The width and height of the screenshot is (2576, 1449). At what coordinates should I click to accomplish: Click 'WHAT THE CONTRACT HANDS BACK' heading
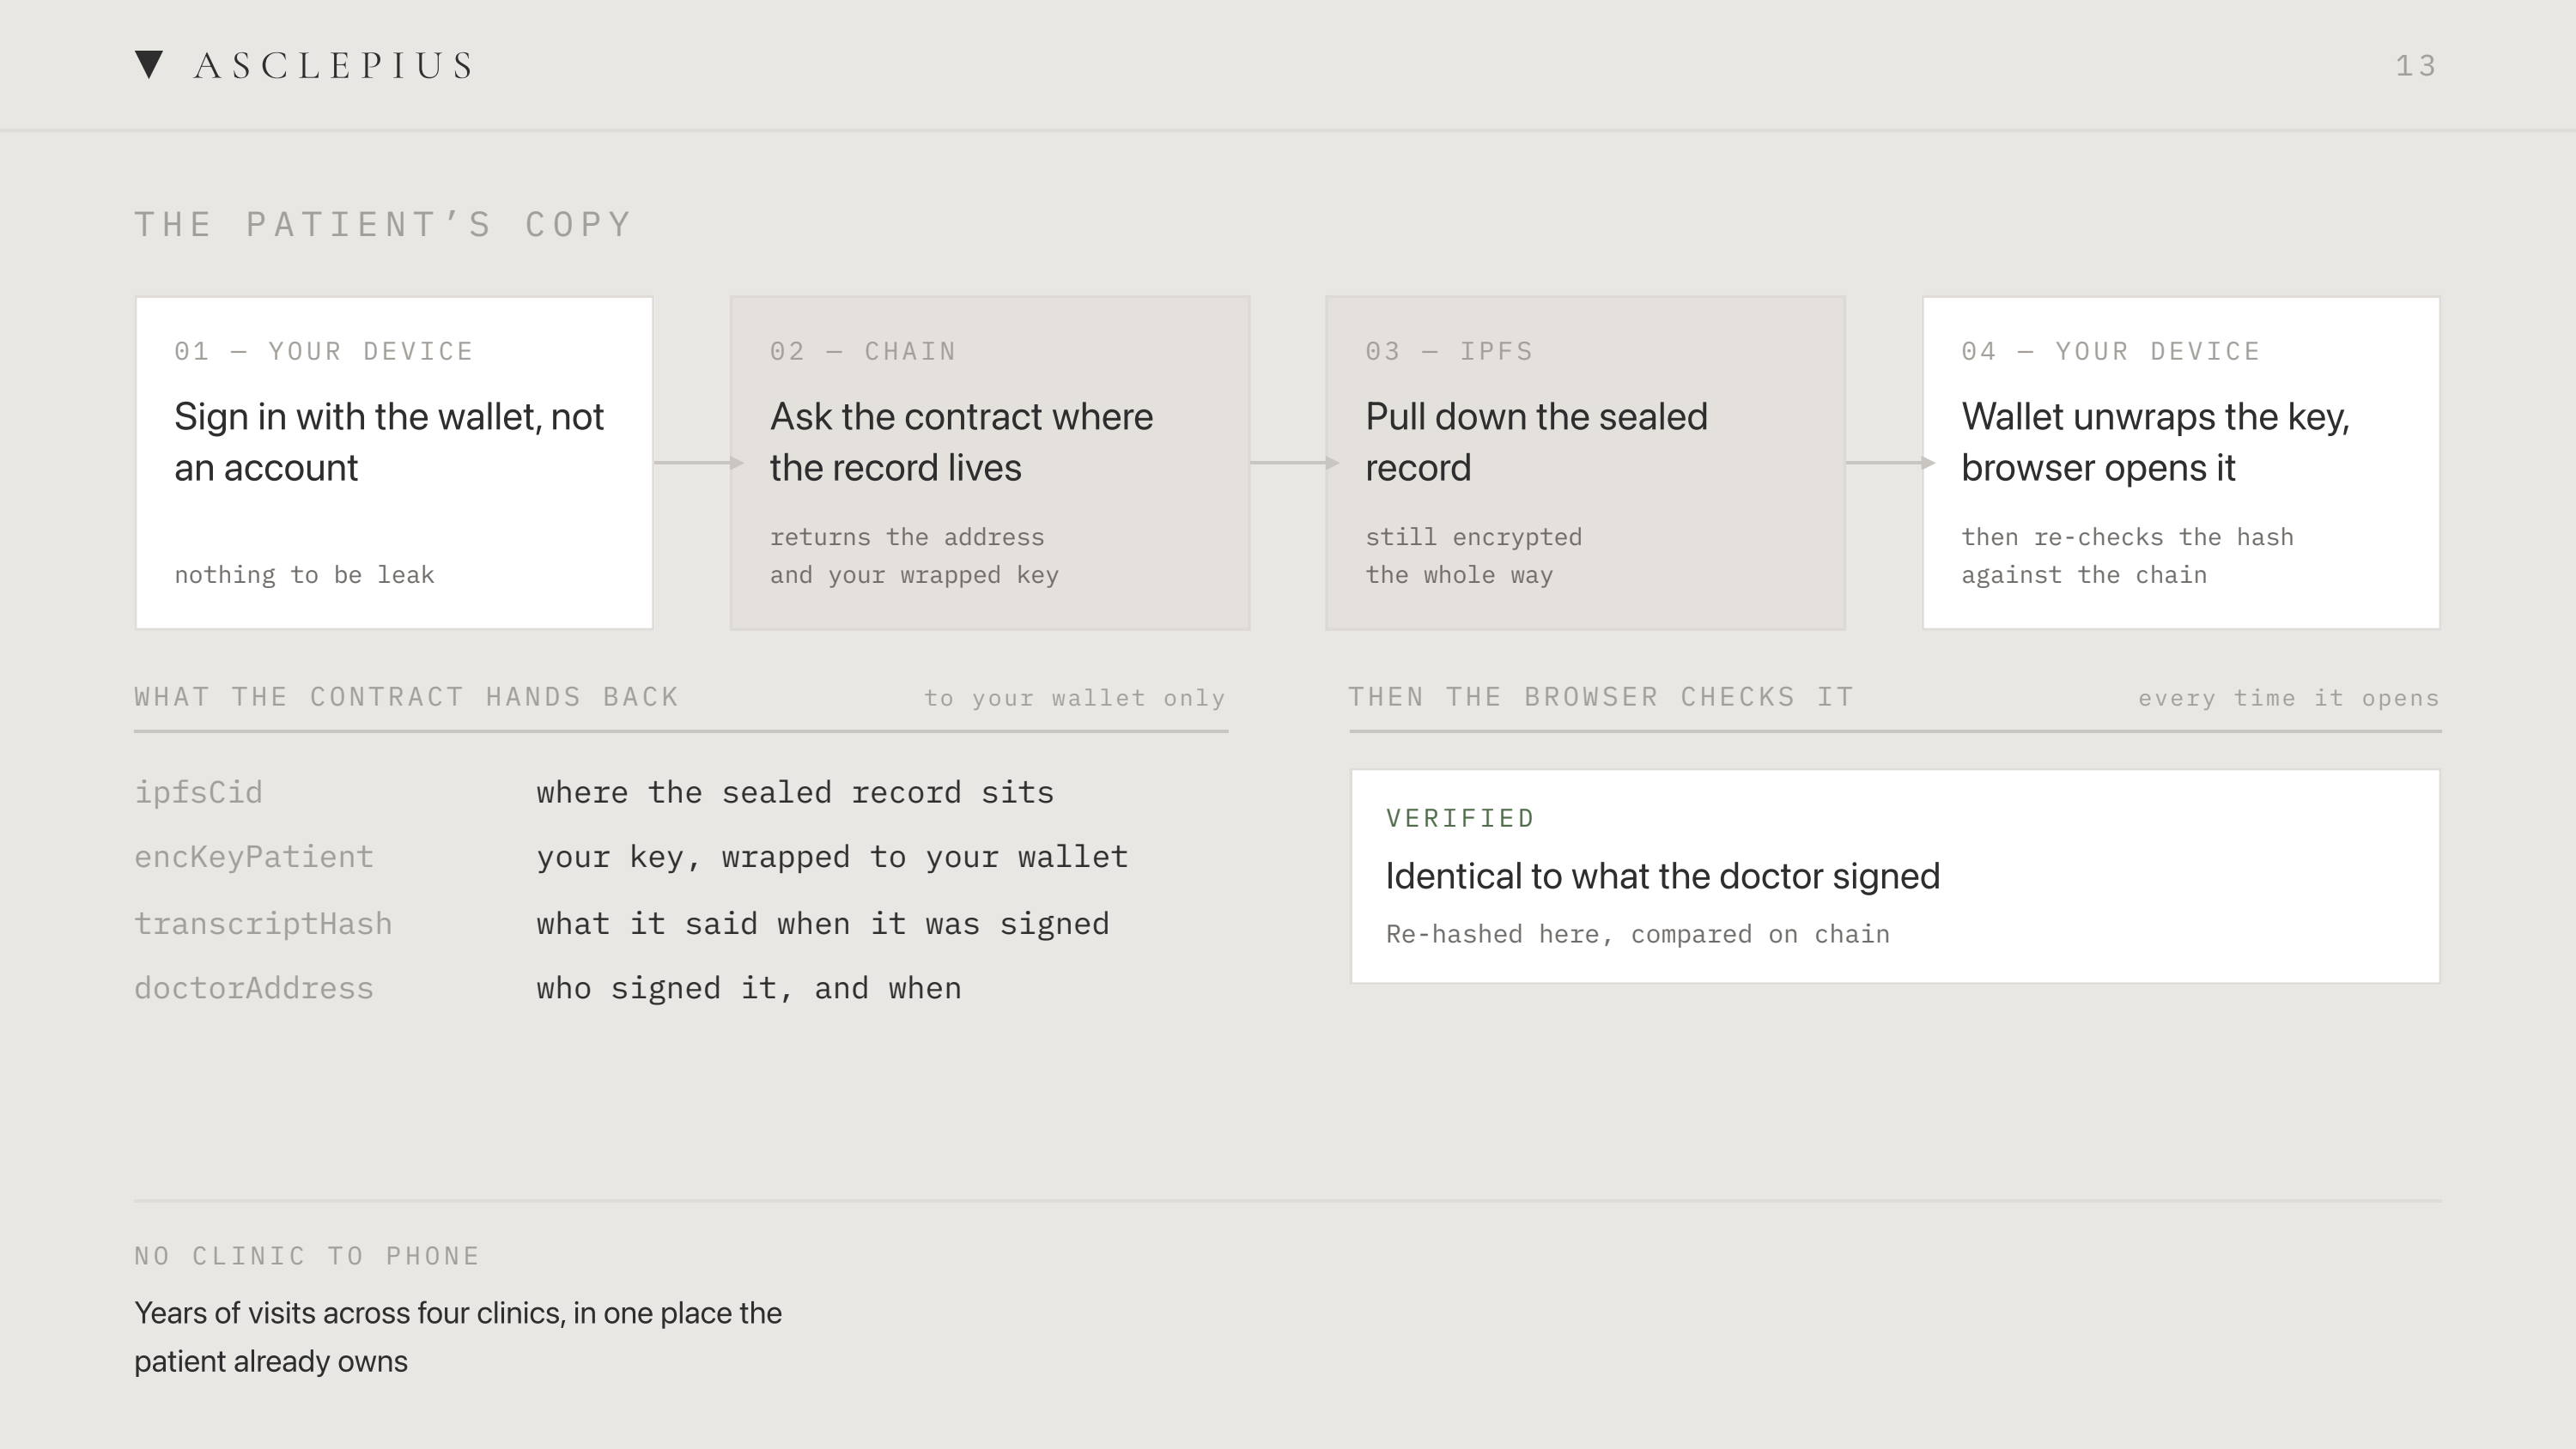(x=407, y=697)
